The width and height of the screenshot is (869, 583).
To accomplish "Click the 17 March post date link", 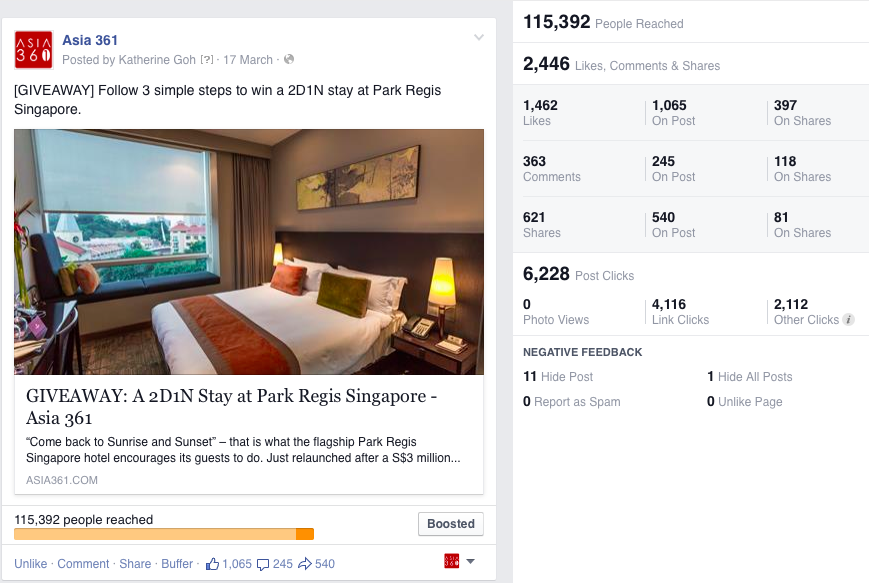I will (248, 60).
